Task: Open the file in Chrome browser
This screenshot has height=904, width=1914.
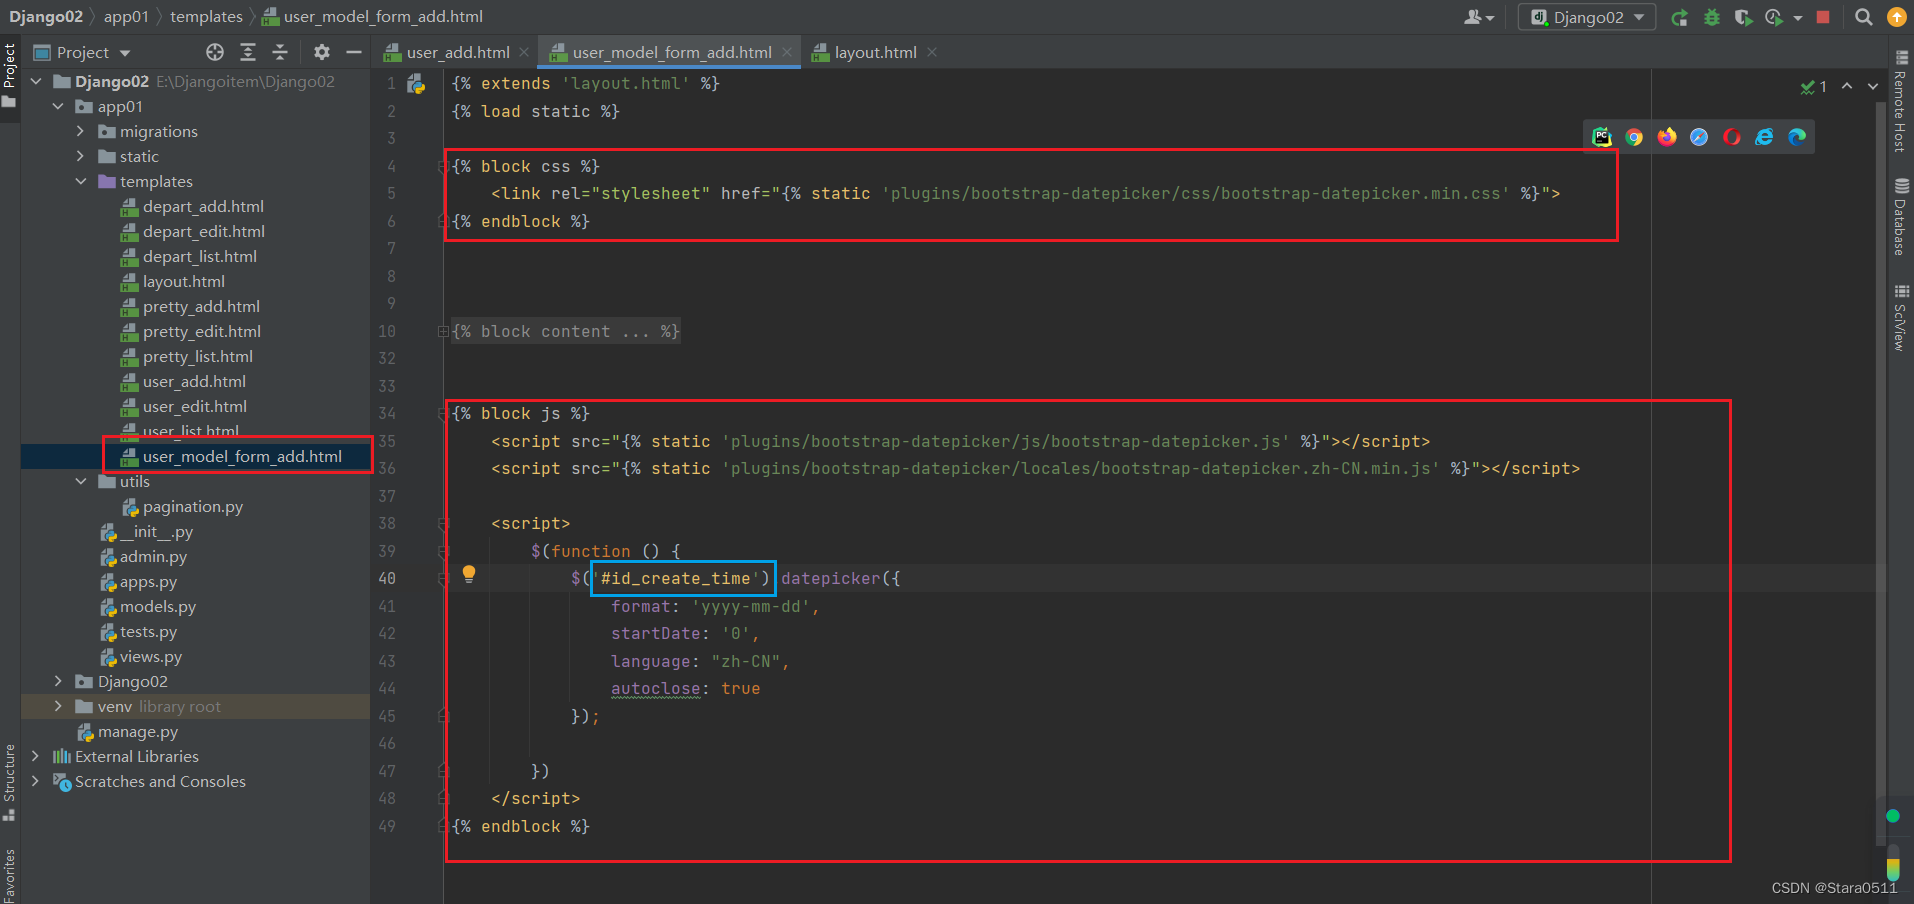Action: click(1634, 137)
